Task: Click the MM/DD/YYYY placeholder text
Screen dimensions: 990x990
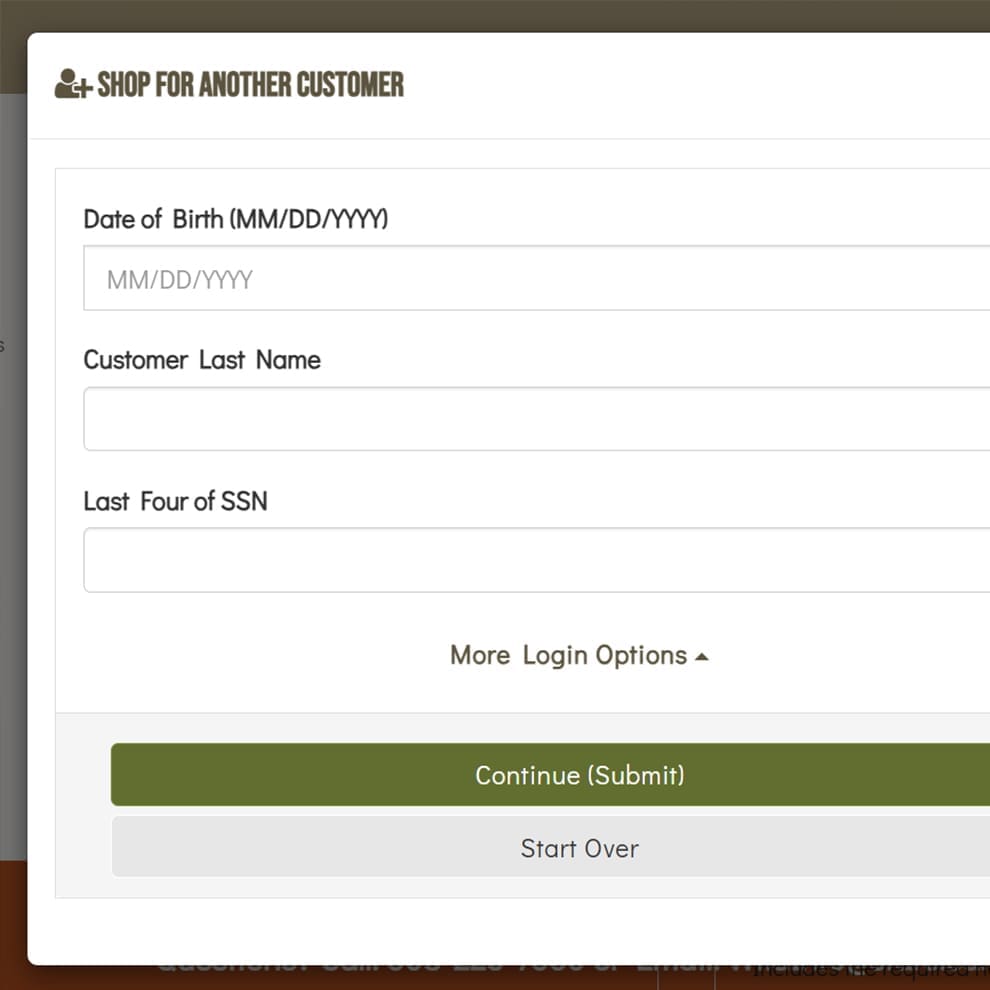Action: (x=179, y=279)
